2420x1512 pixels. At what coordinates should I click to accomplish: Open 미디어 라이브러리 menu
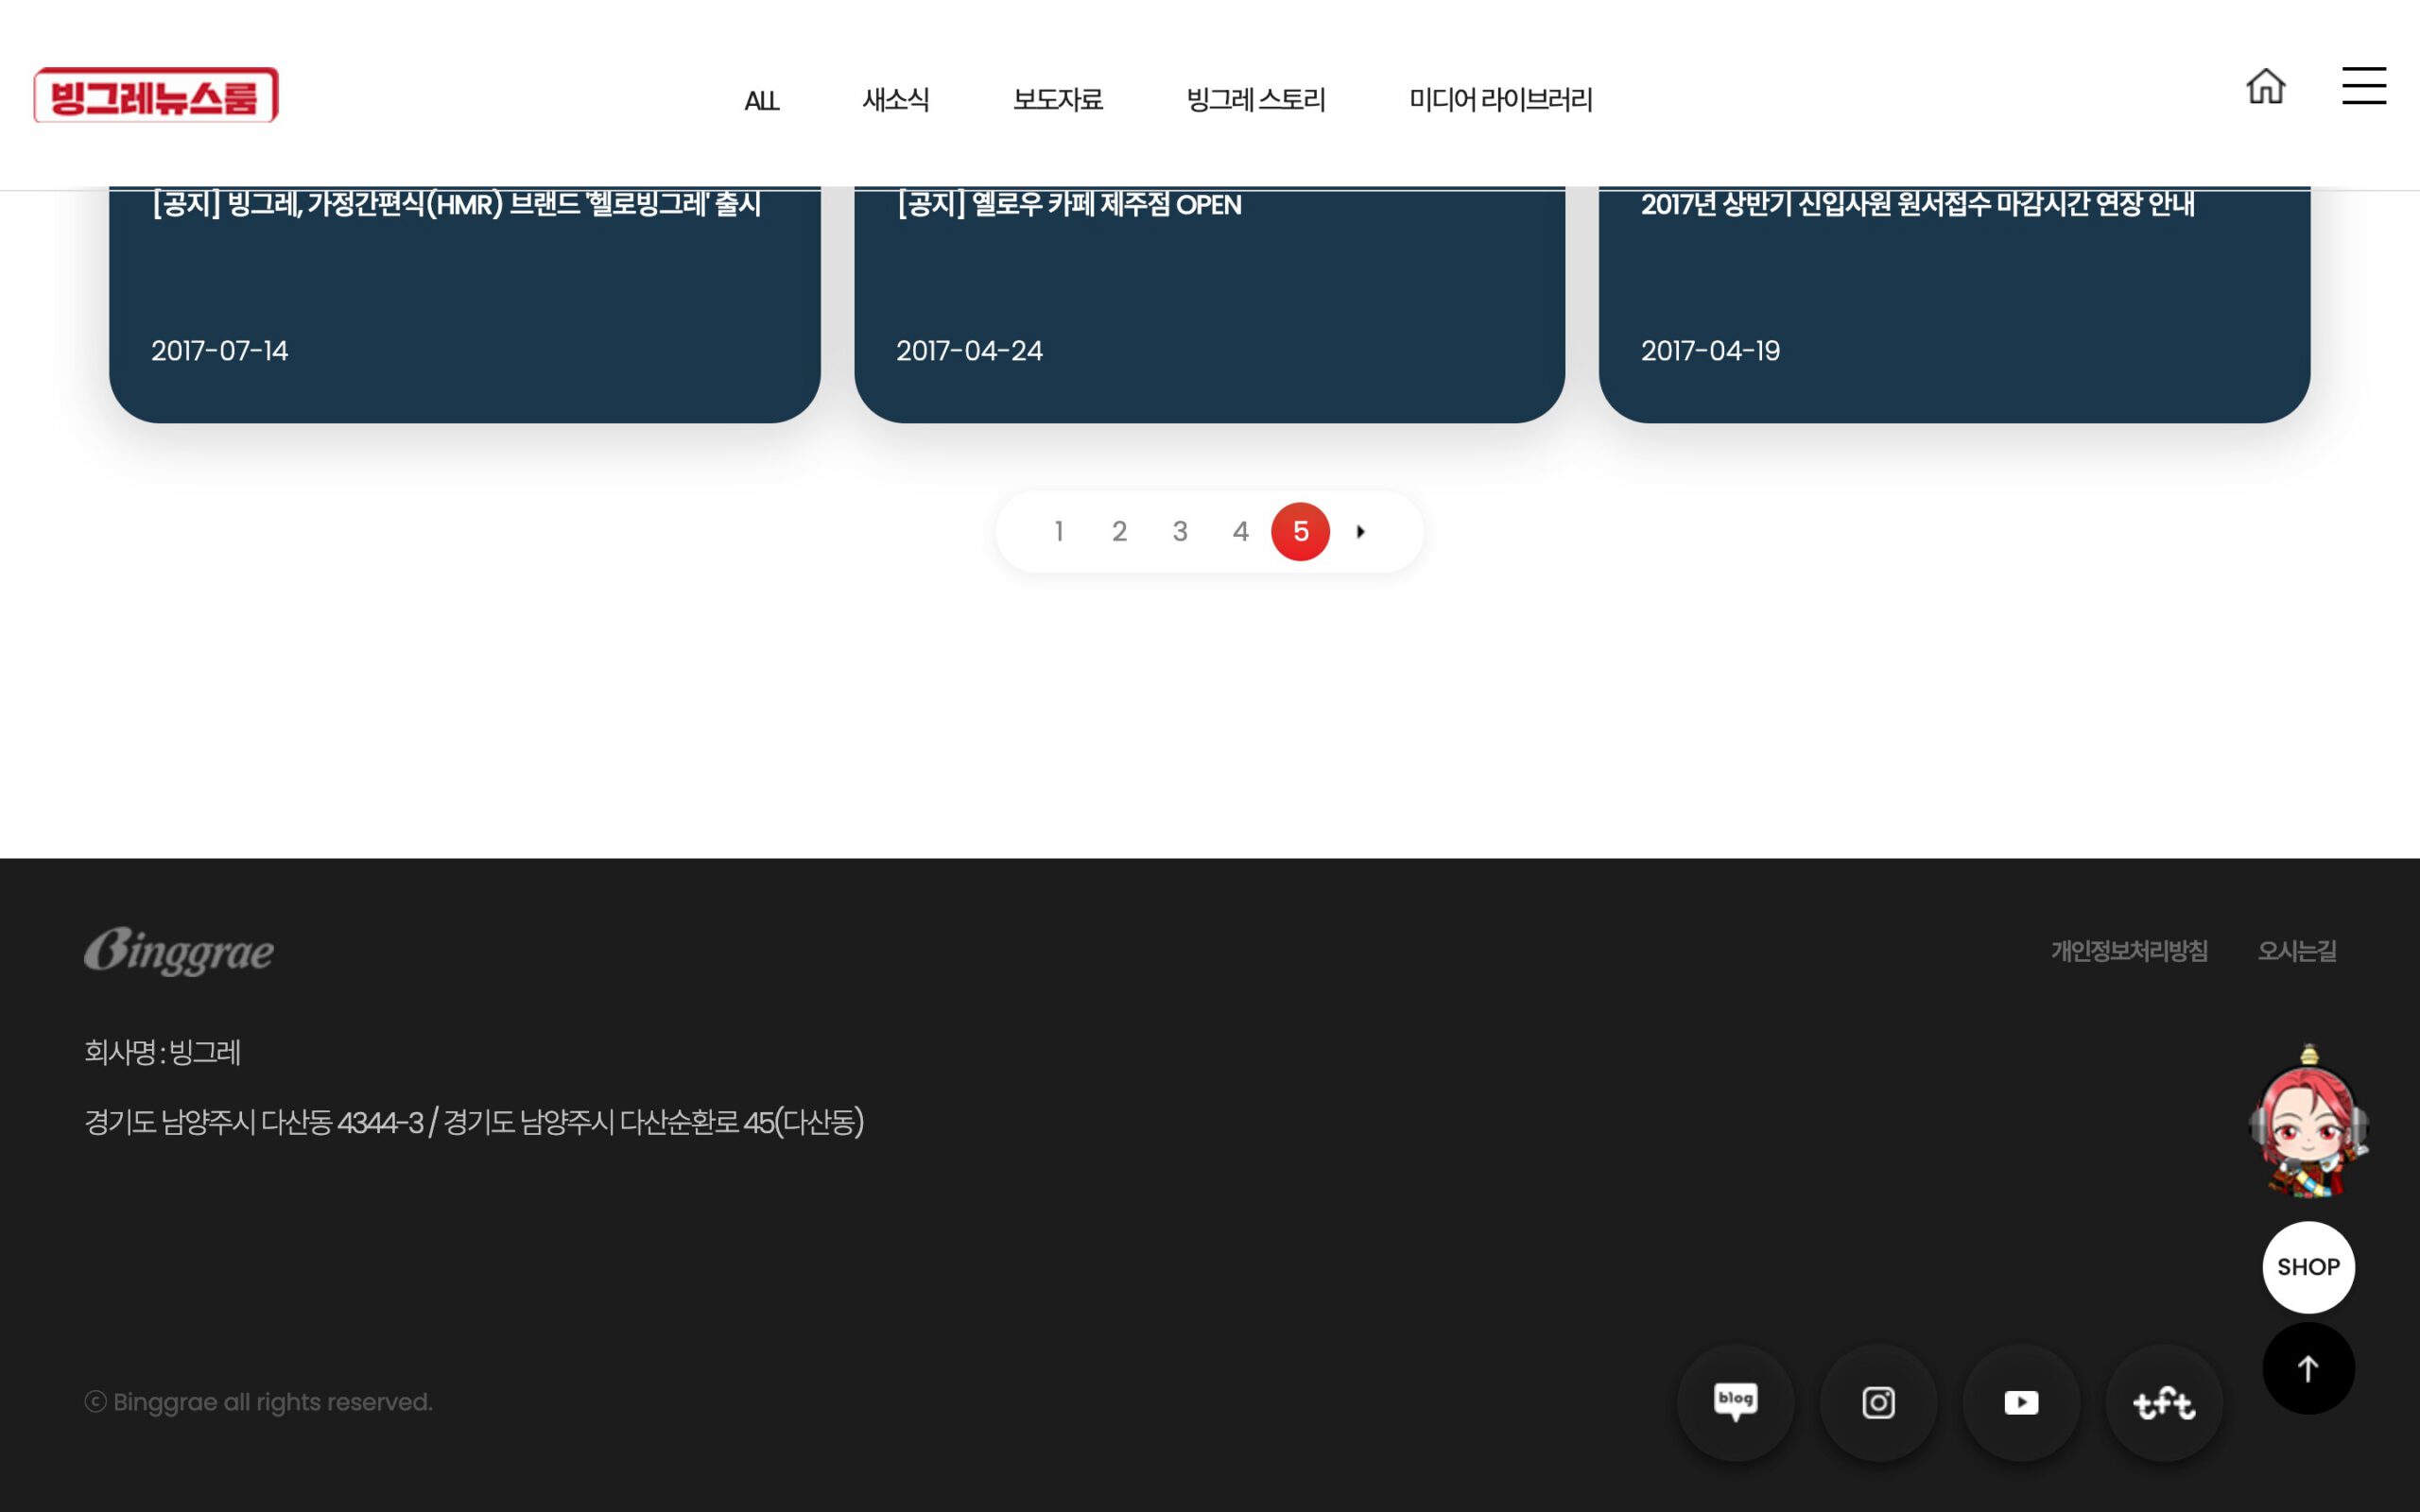(1500, 100)
